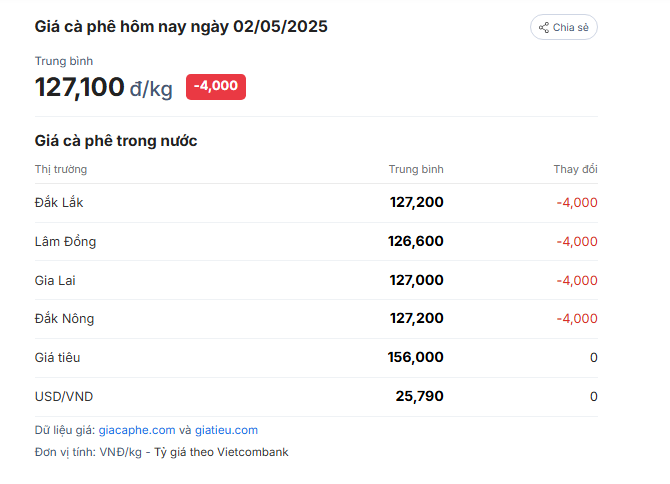Select the USD/VND exchange rate row
This screenshot has width=670, height=484.
tap(316, 396)
